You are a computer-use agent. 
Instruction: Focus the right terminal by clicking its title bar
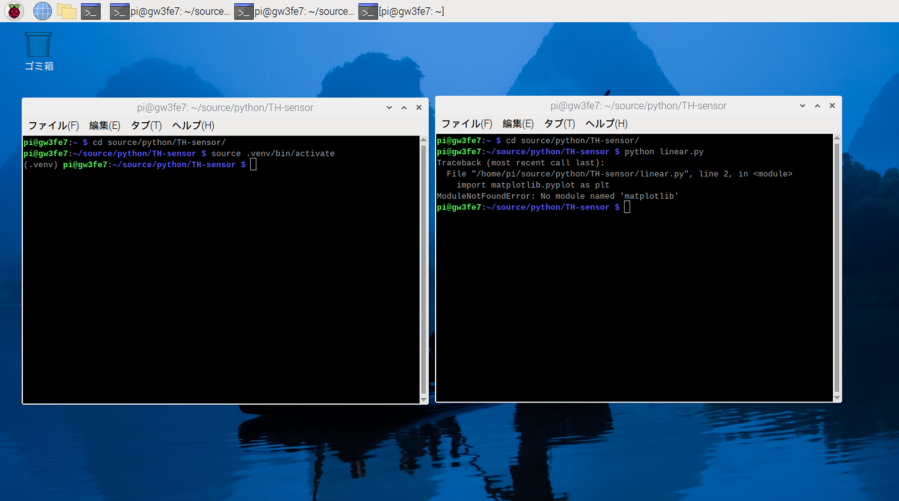tap(638, 106)
